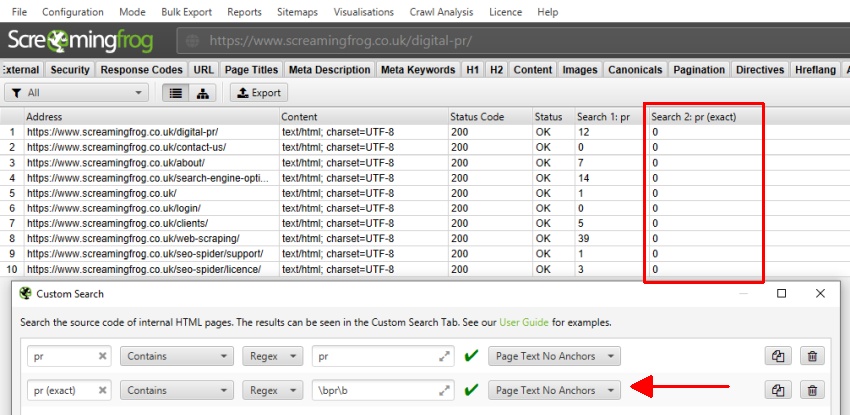The width and height of the screenshot is (850, 415).
Task: Open the All filter dropdown
Action: [76, 93]
